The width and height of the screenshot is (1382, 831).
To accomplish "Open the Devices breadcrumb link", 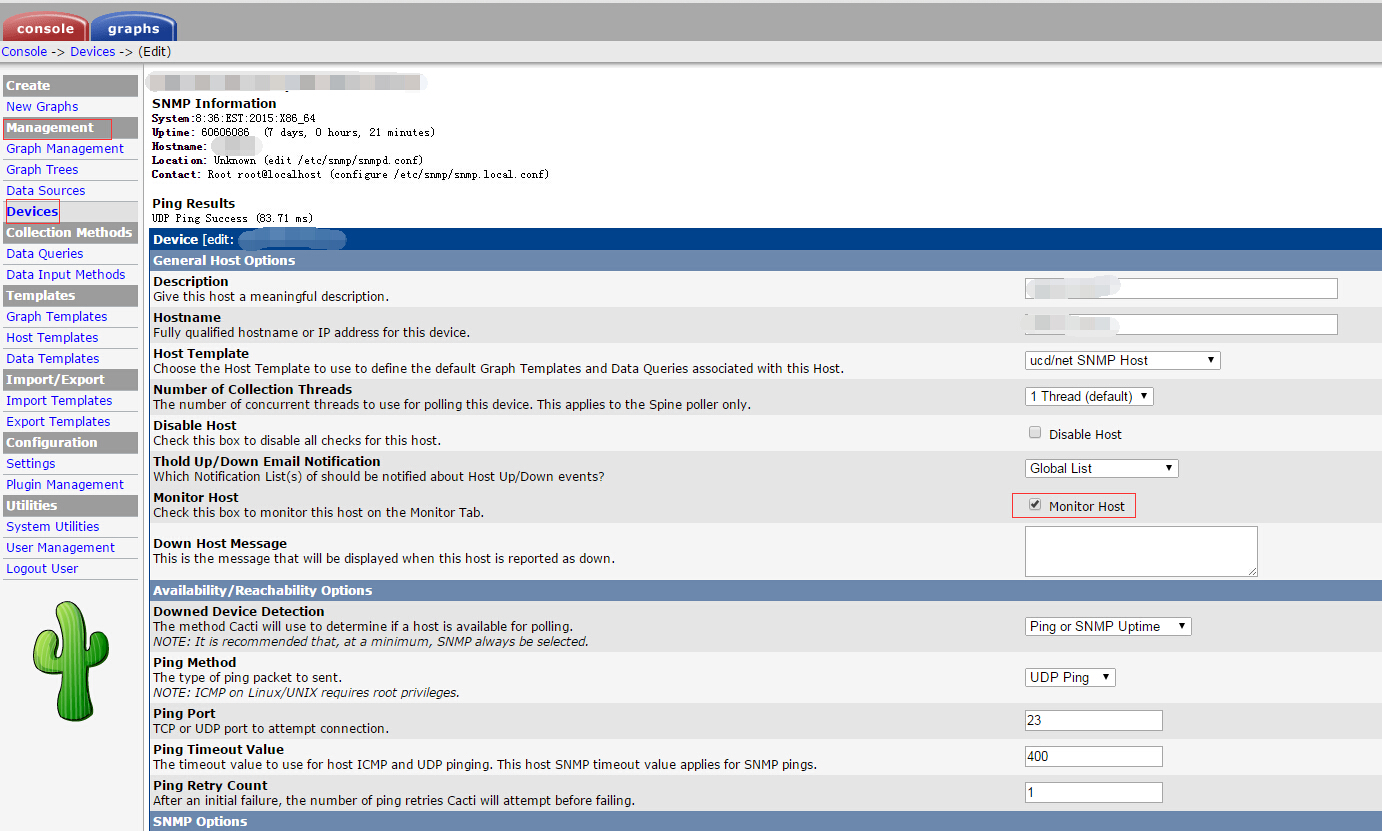I will (x=92, y=51).
